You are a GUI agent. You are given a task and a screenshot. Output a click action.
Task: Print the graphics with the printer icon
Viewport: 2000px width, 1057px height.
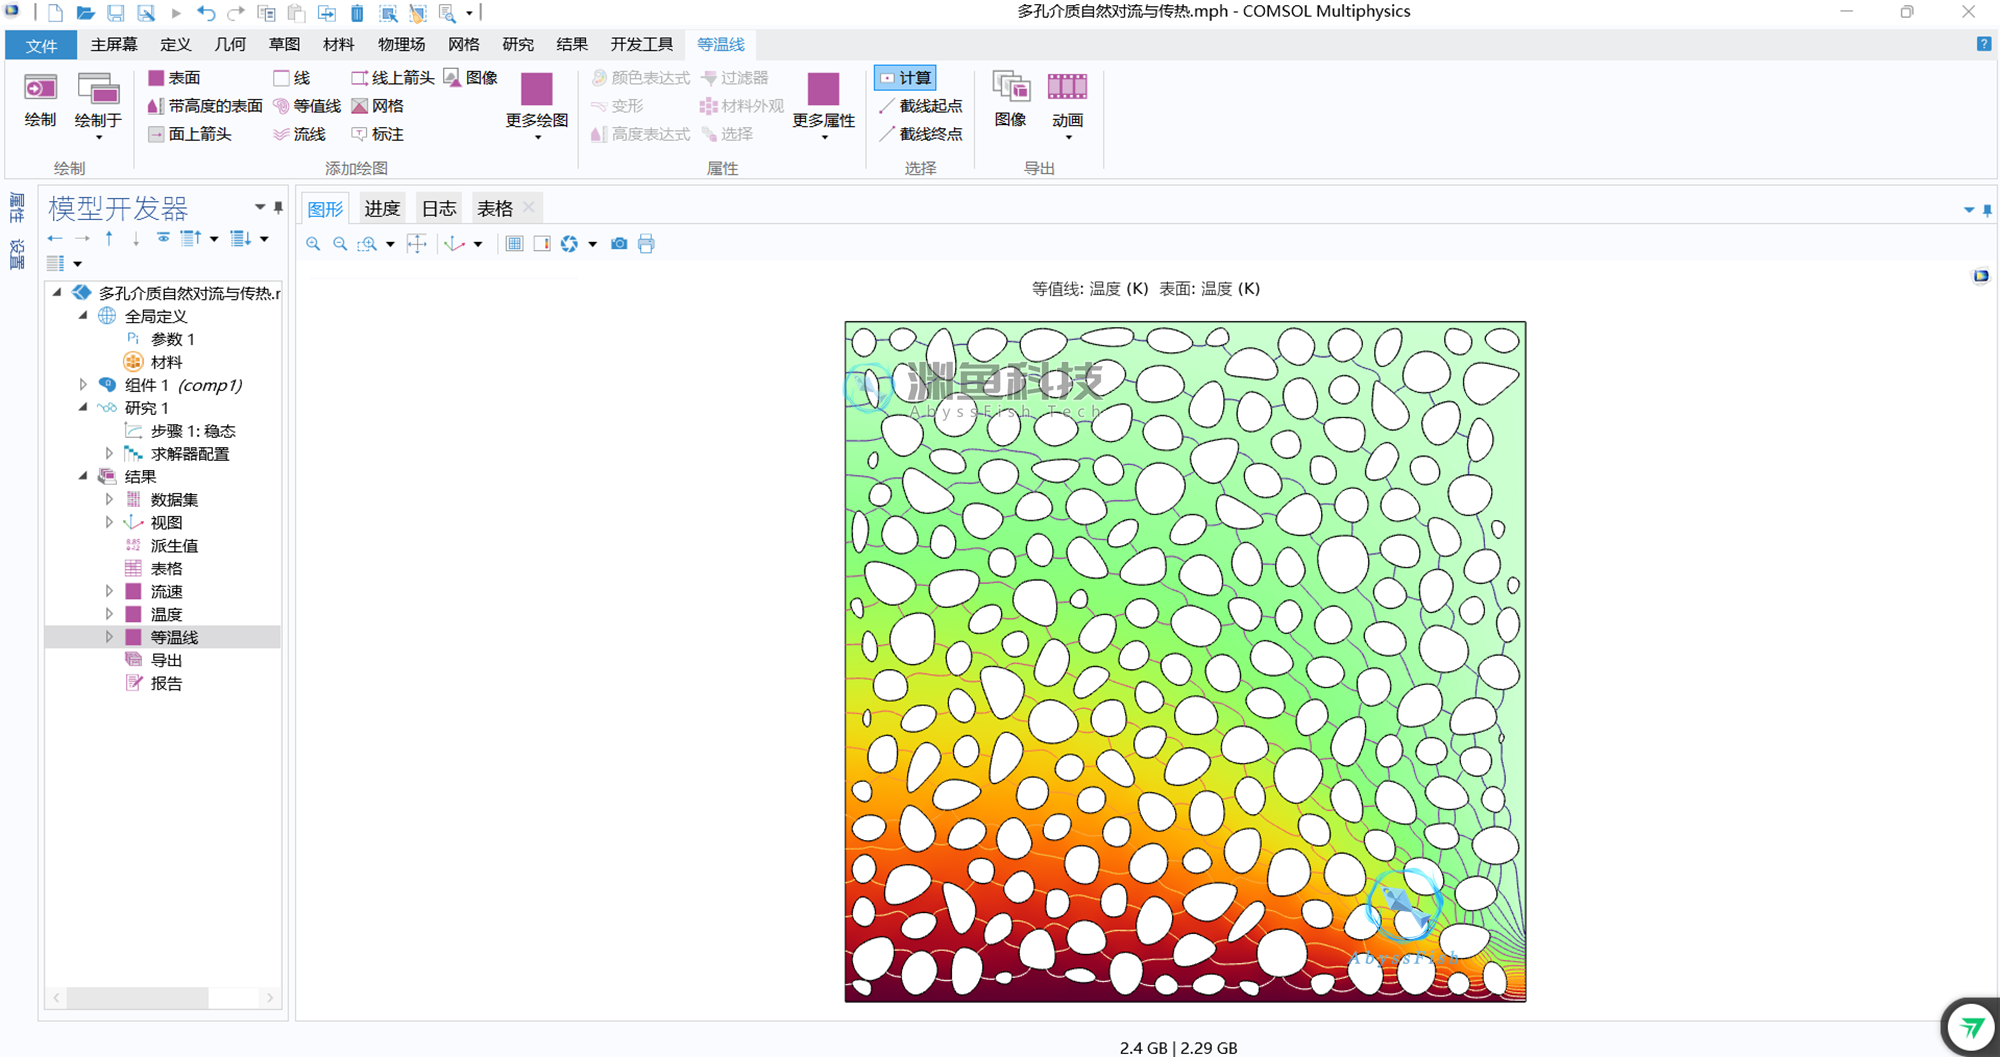646,244
